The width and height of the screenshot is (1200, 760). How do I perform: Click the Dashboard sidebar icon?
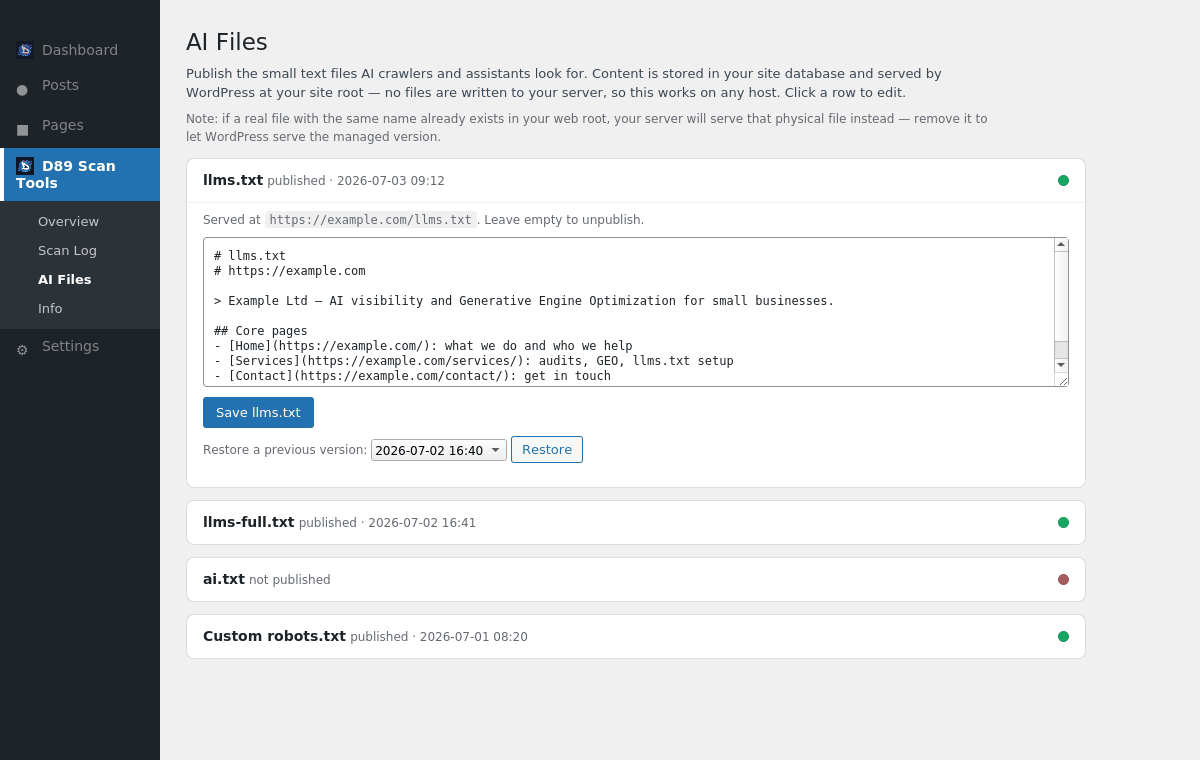click(25, 50)
